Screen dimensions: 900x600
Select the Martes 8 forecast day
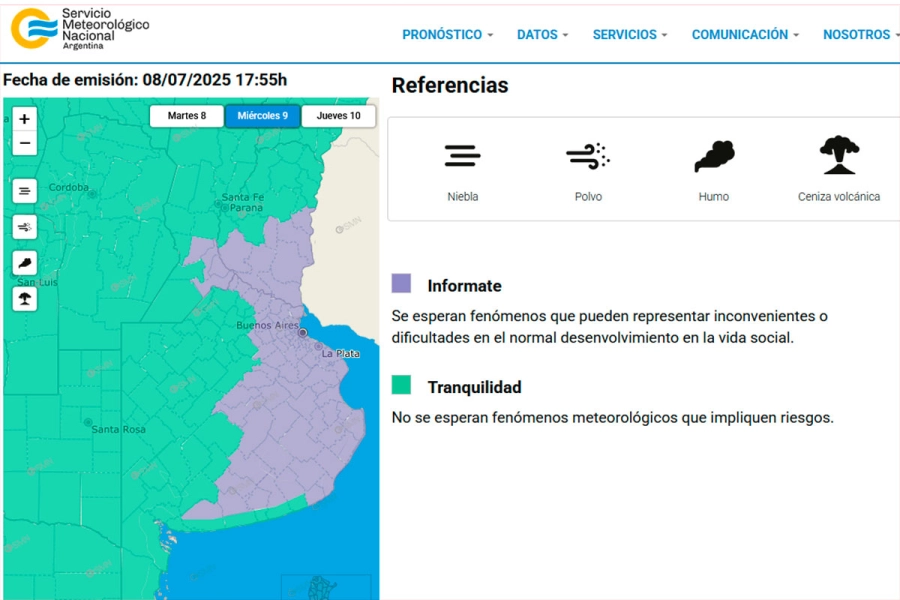pyautogui.click(x=187, y=116)
